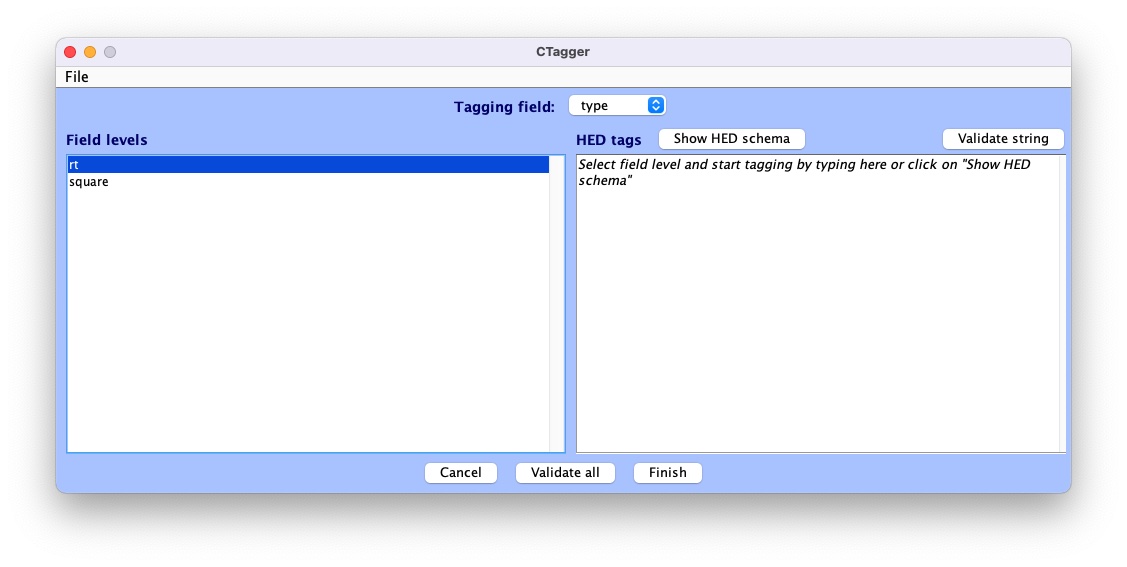
Task: Click the Show HED schema button
Action: 731,139
